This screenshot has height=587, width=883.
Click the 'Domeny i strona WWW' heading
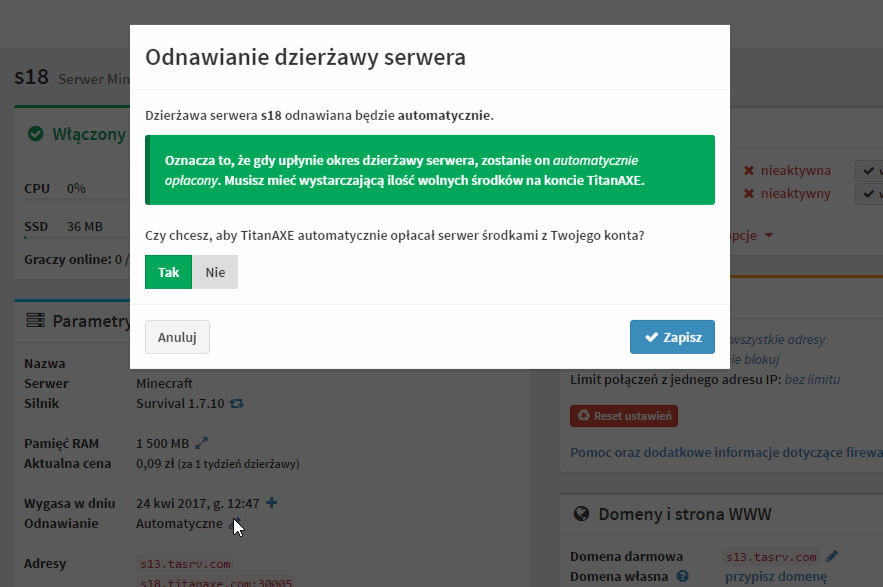click(x=685, y=514)
